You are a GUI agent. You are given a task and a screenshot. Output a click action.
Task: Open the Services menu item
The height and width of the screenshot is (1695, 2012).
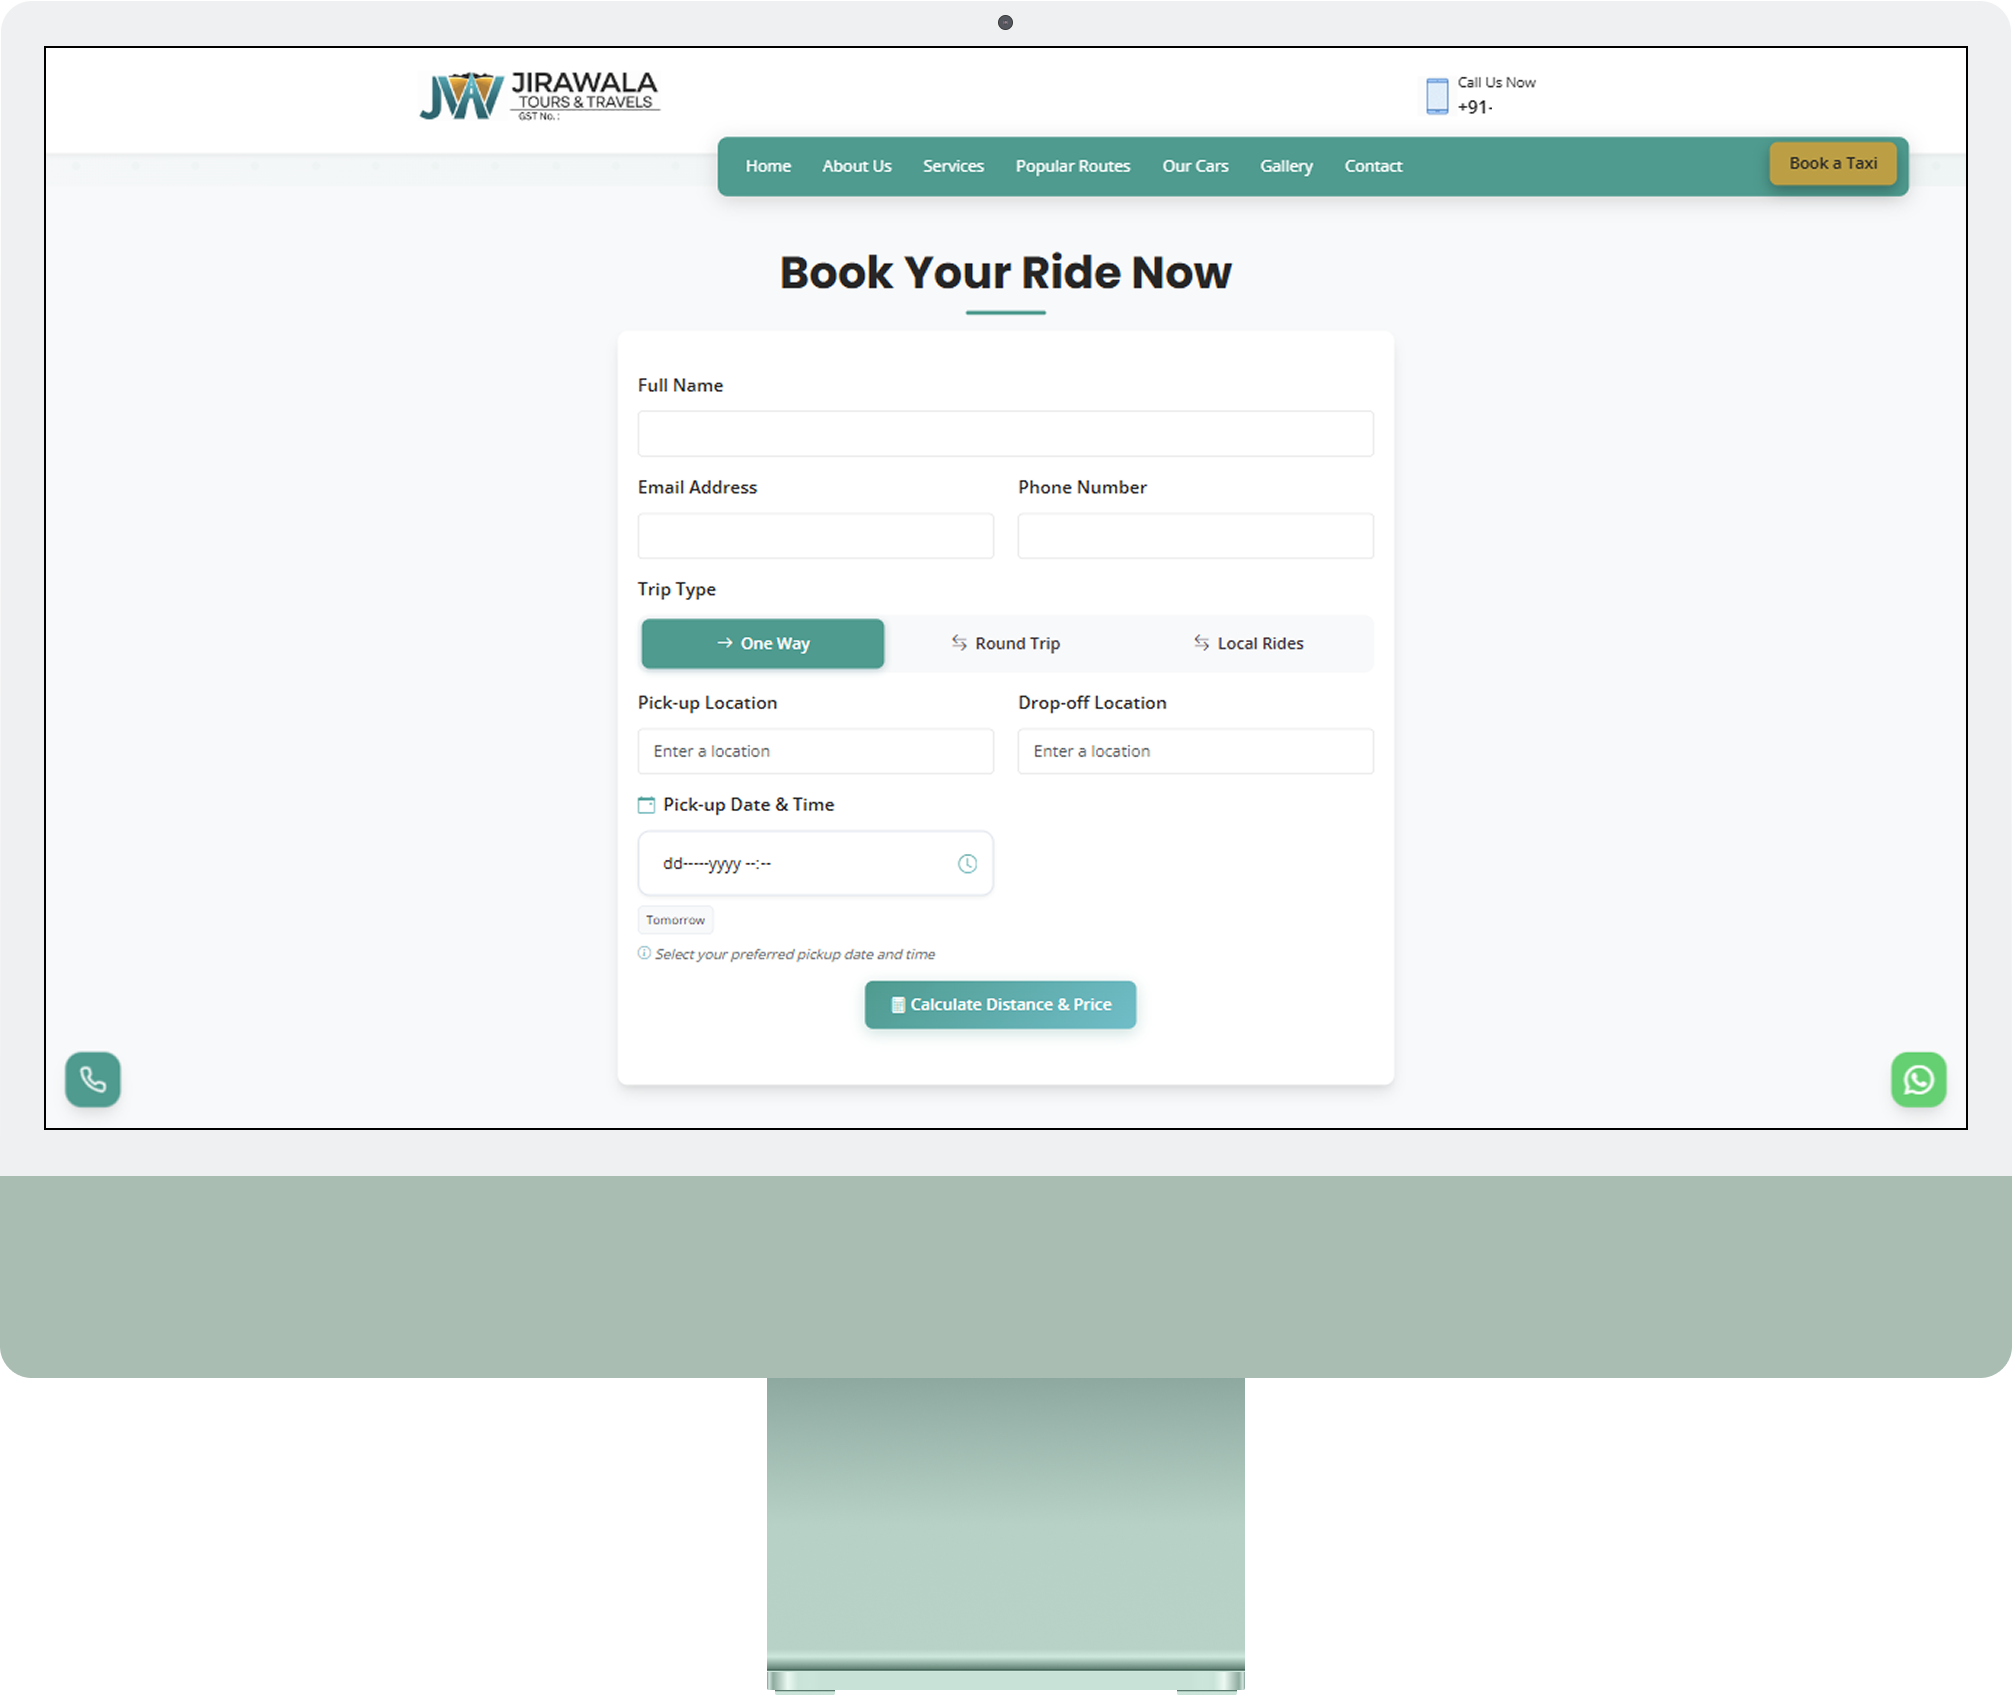click(x=953, y=166)
